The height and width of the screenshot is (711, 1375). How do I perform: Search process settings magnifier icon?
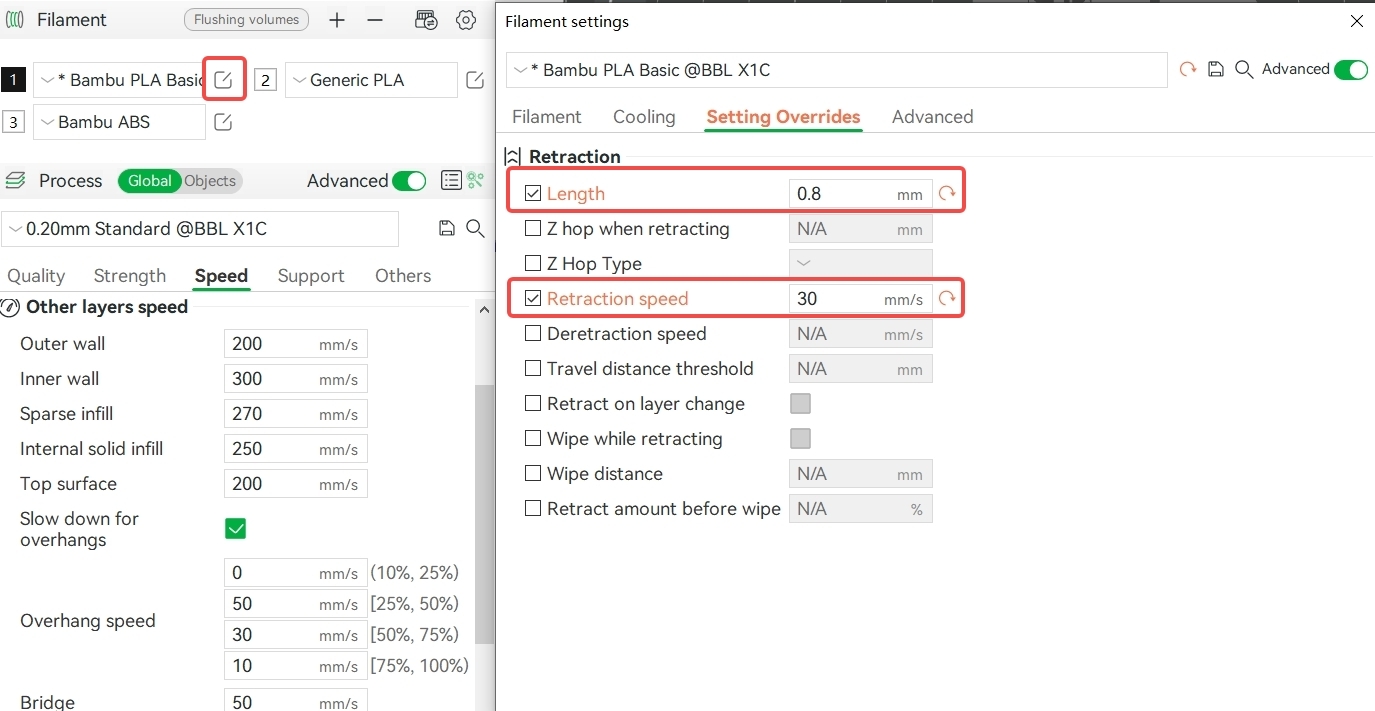point(476,229)
